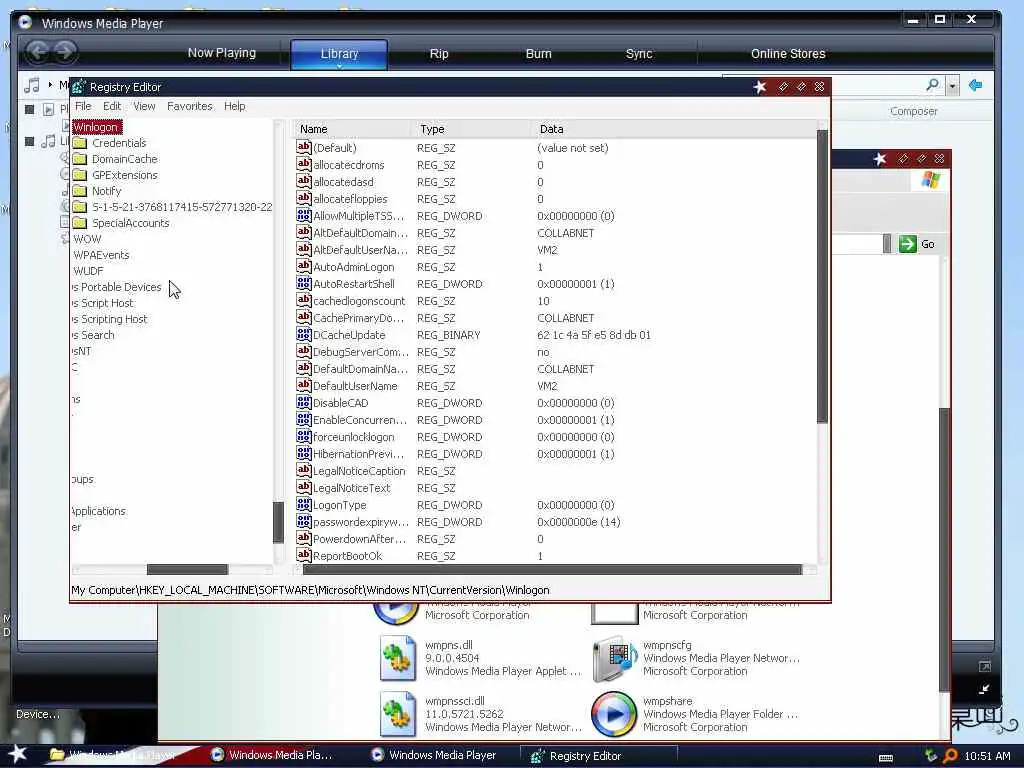Open the wmpnscfg application icon

coord(614,658)
